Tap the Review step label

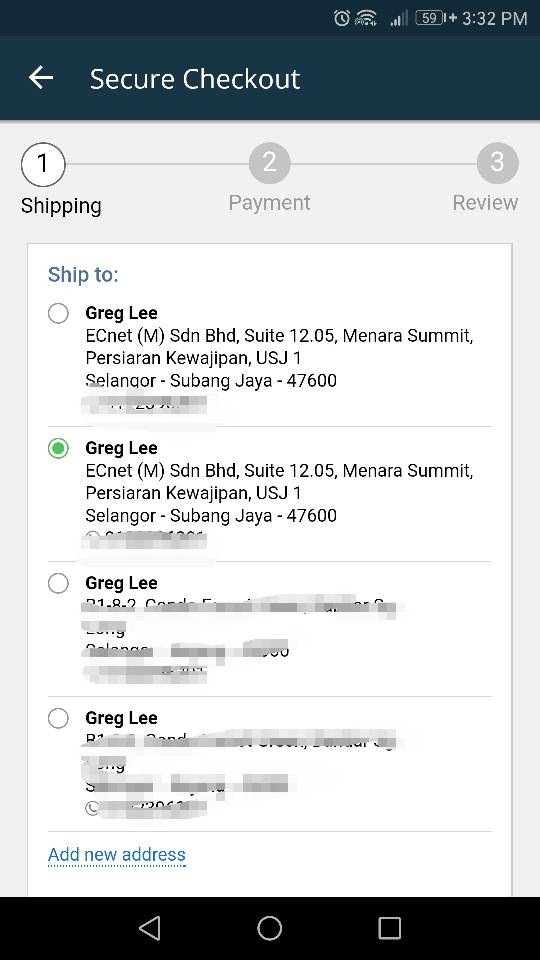pos(485,203)
